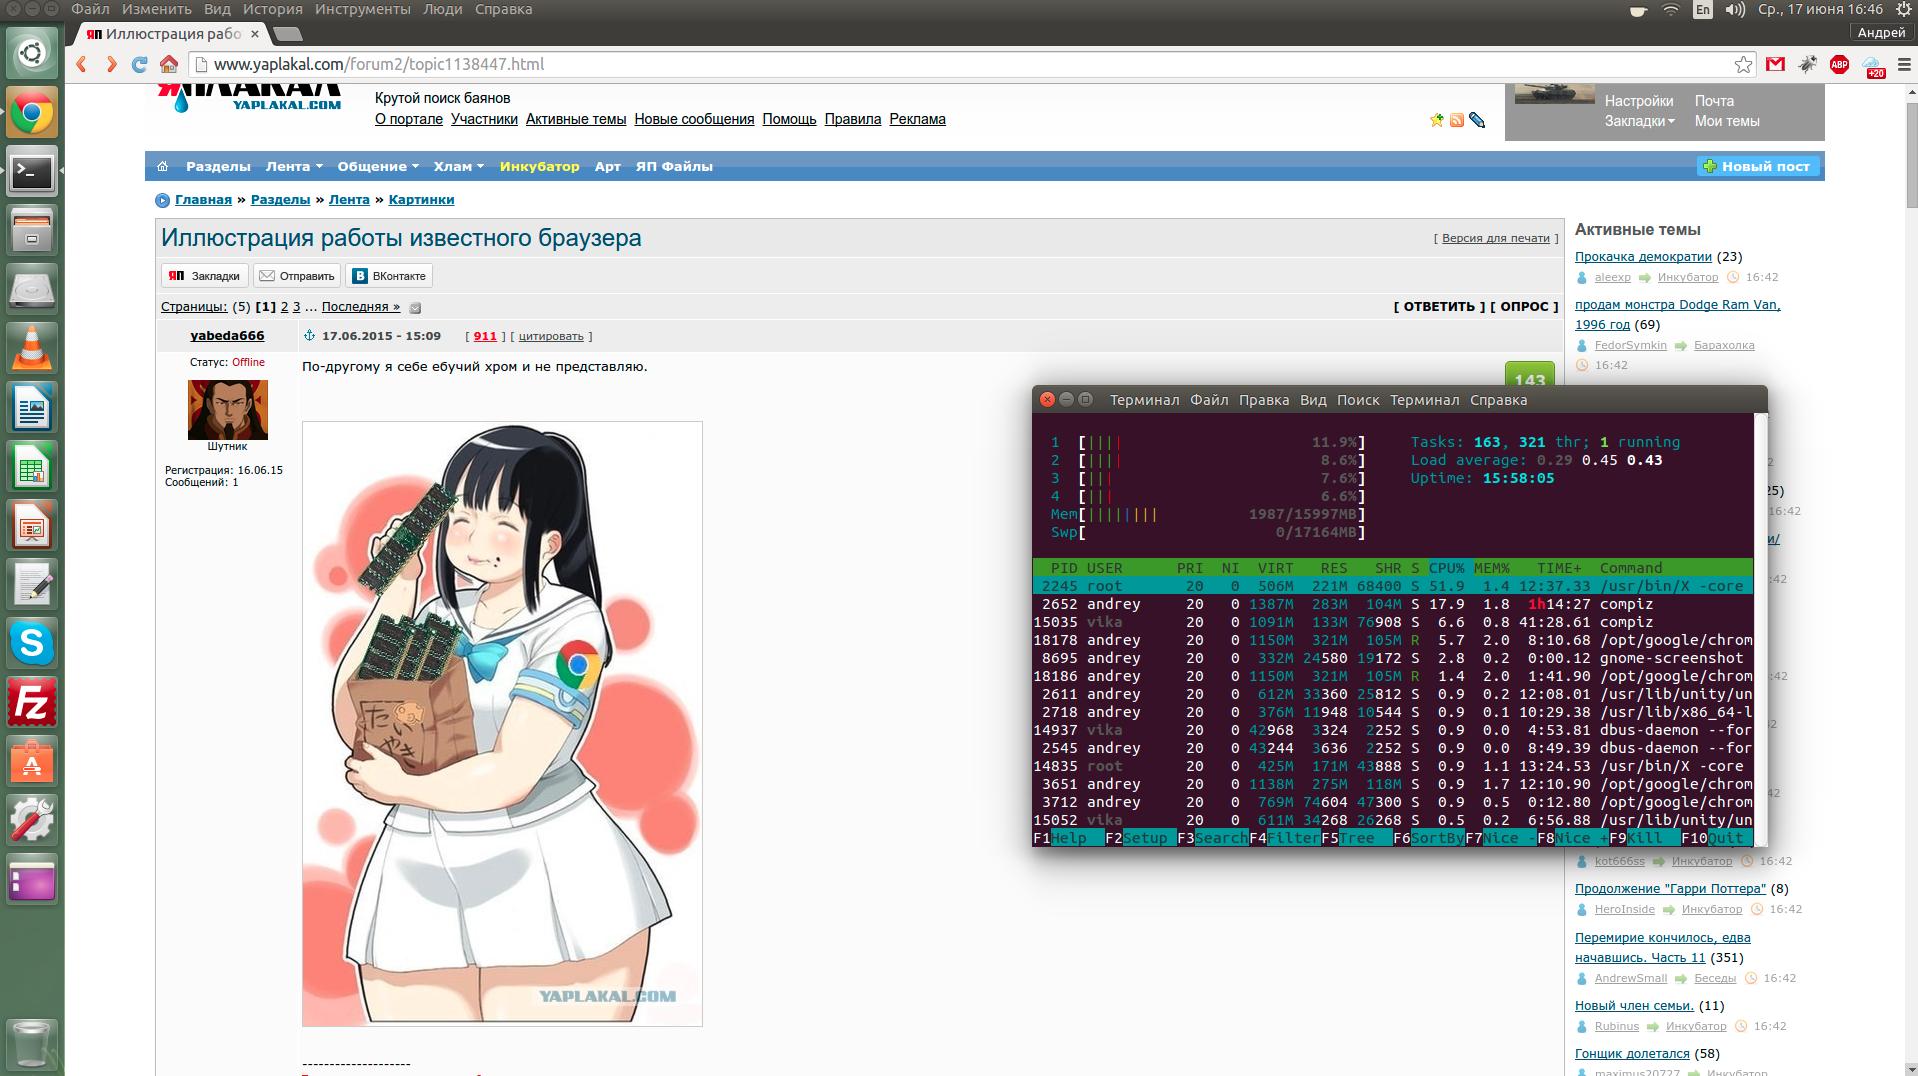Open the Андрей Chrome profile button

tap(1881, 33)
